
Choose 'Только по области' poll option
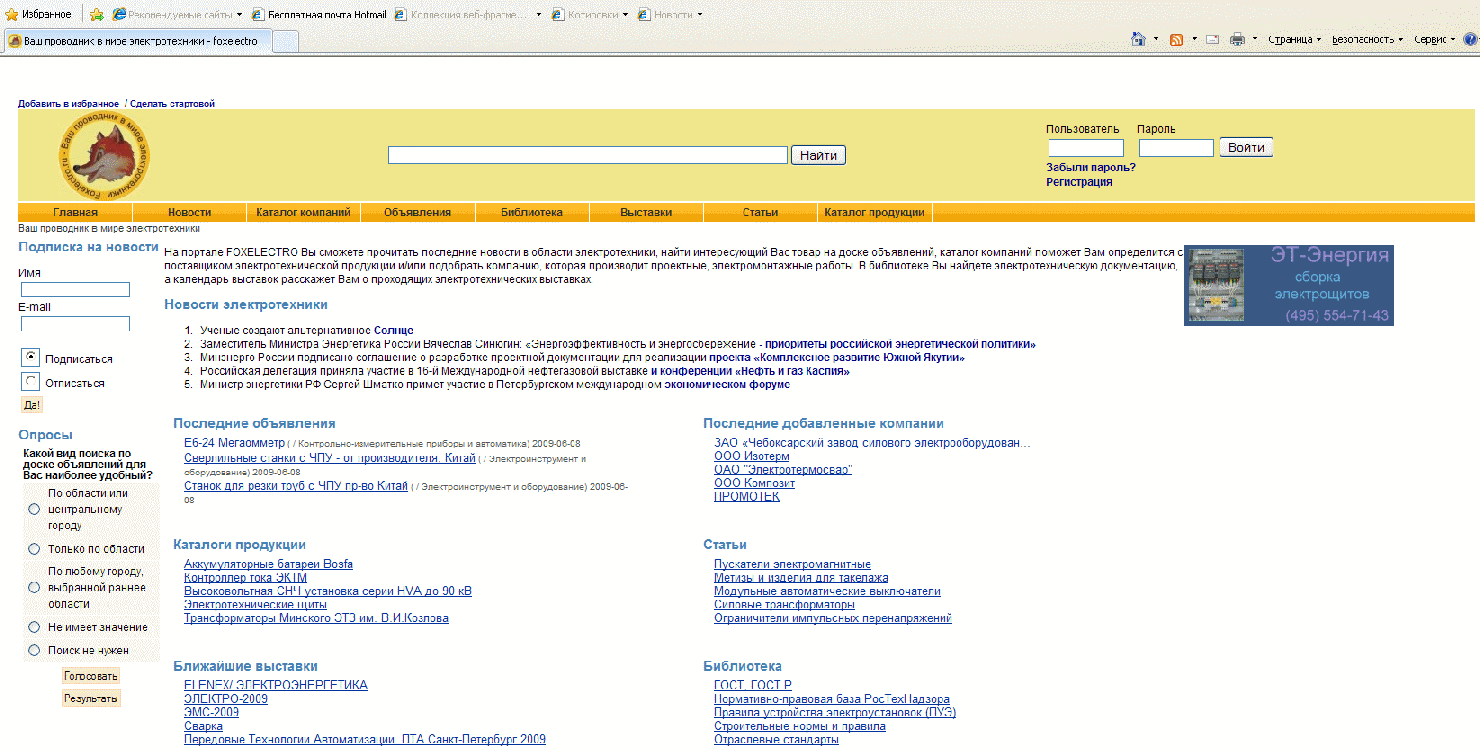coord(34,549)
